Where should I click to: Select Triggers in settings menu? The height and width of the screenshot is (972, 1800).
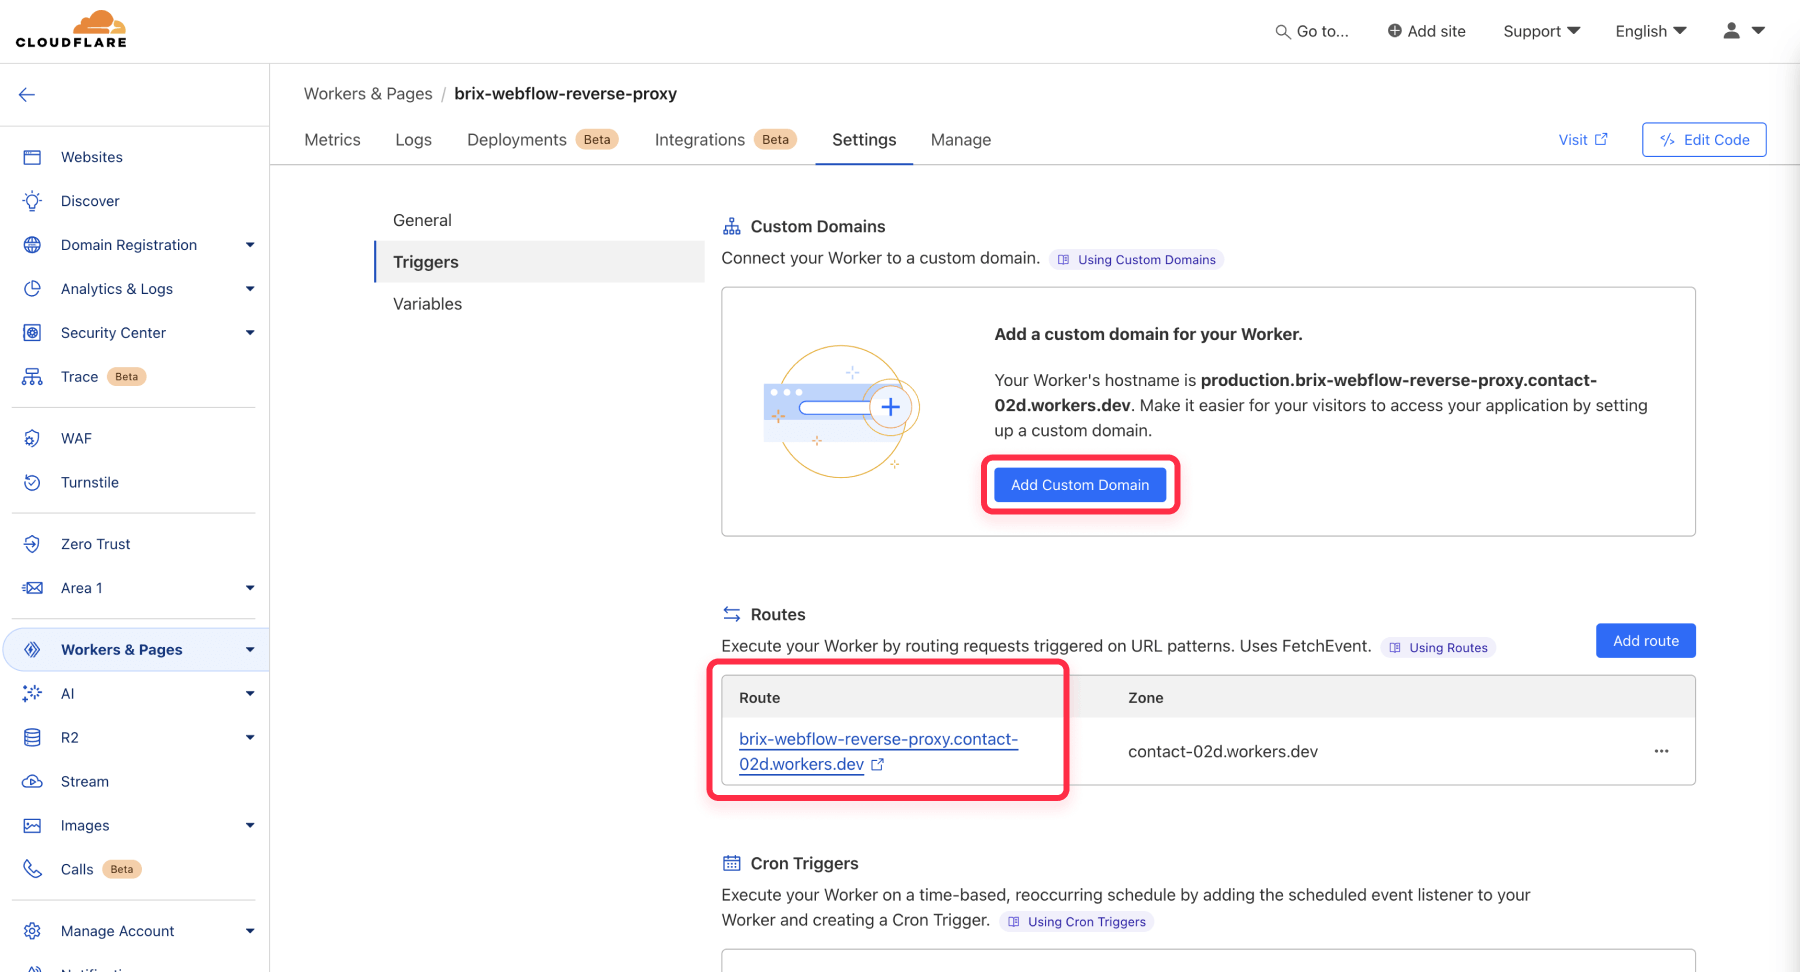tap(540, 262)
